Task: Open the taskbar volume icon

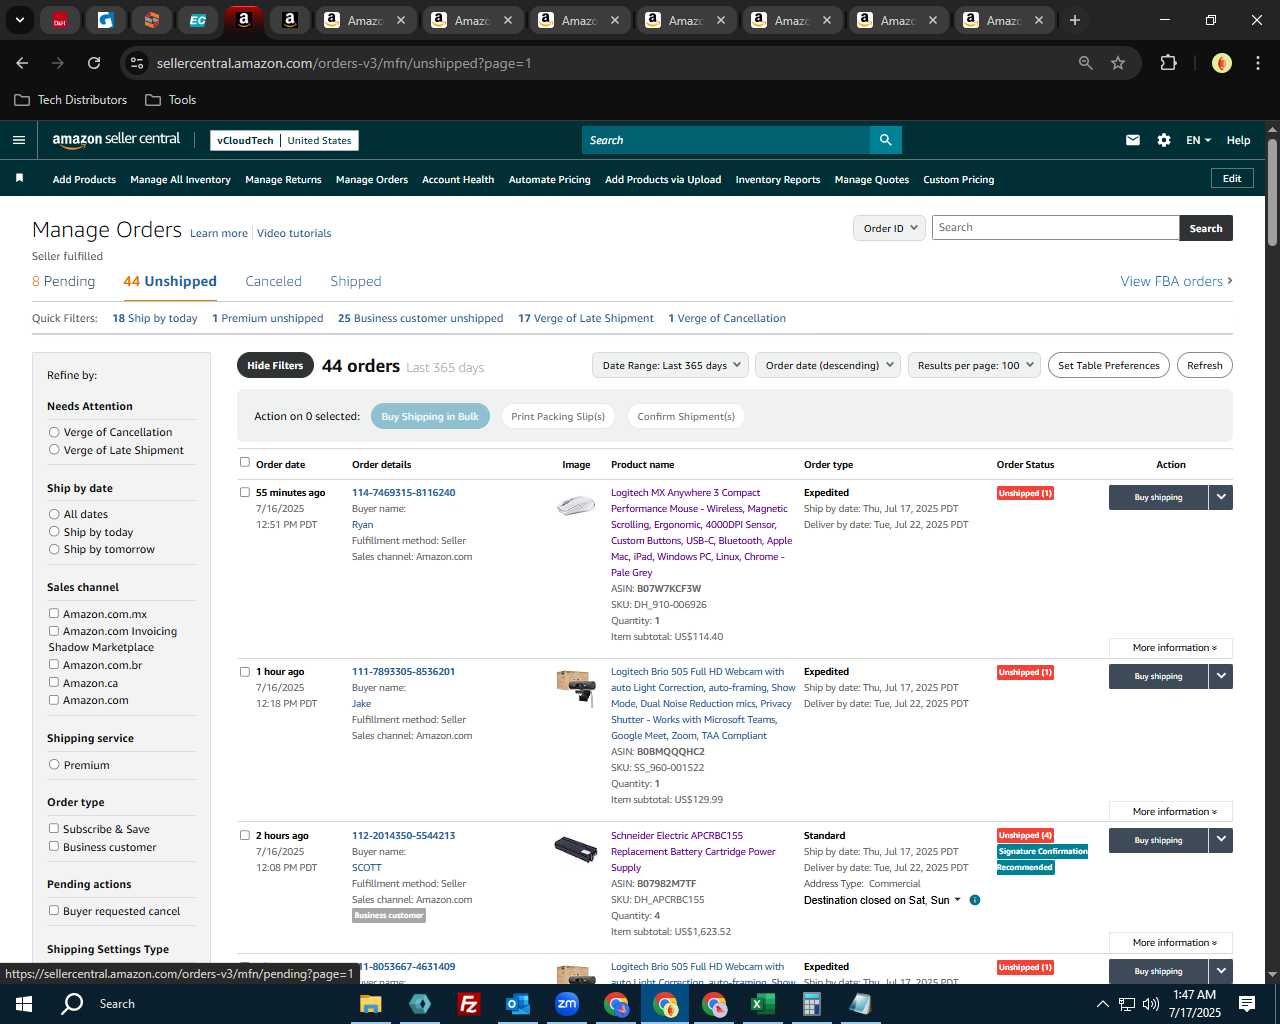Action: pyautogui.click(x=1151, y=1004)
